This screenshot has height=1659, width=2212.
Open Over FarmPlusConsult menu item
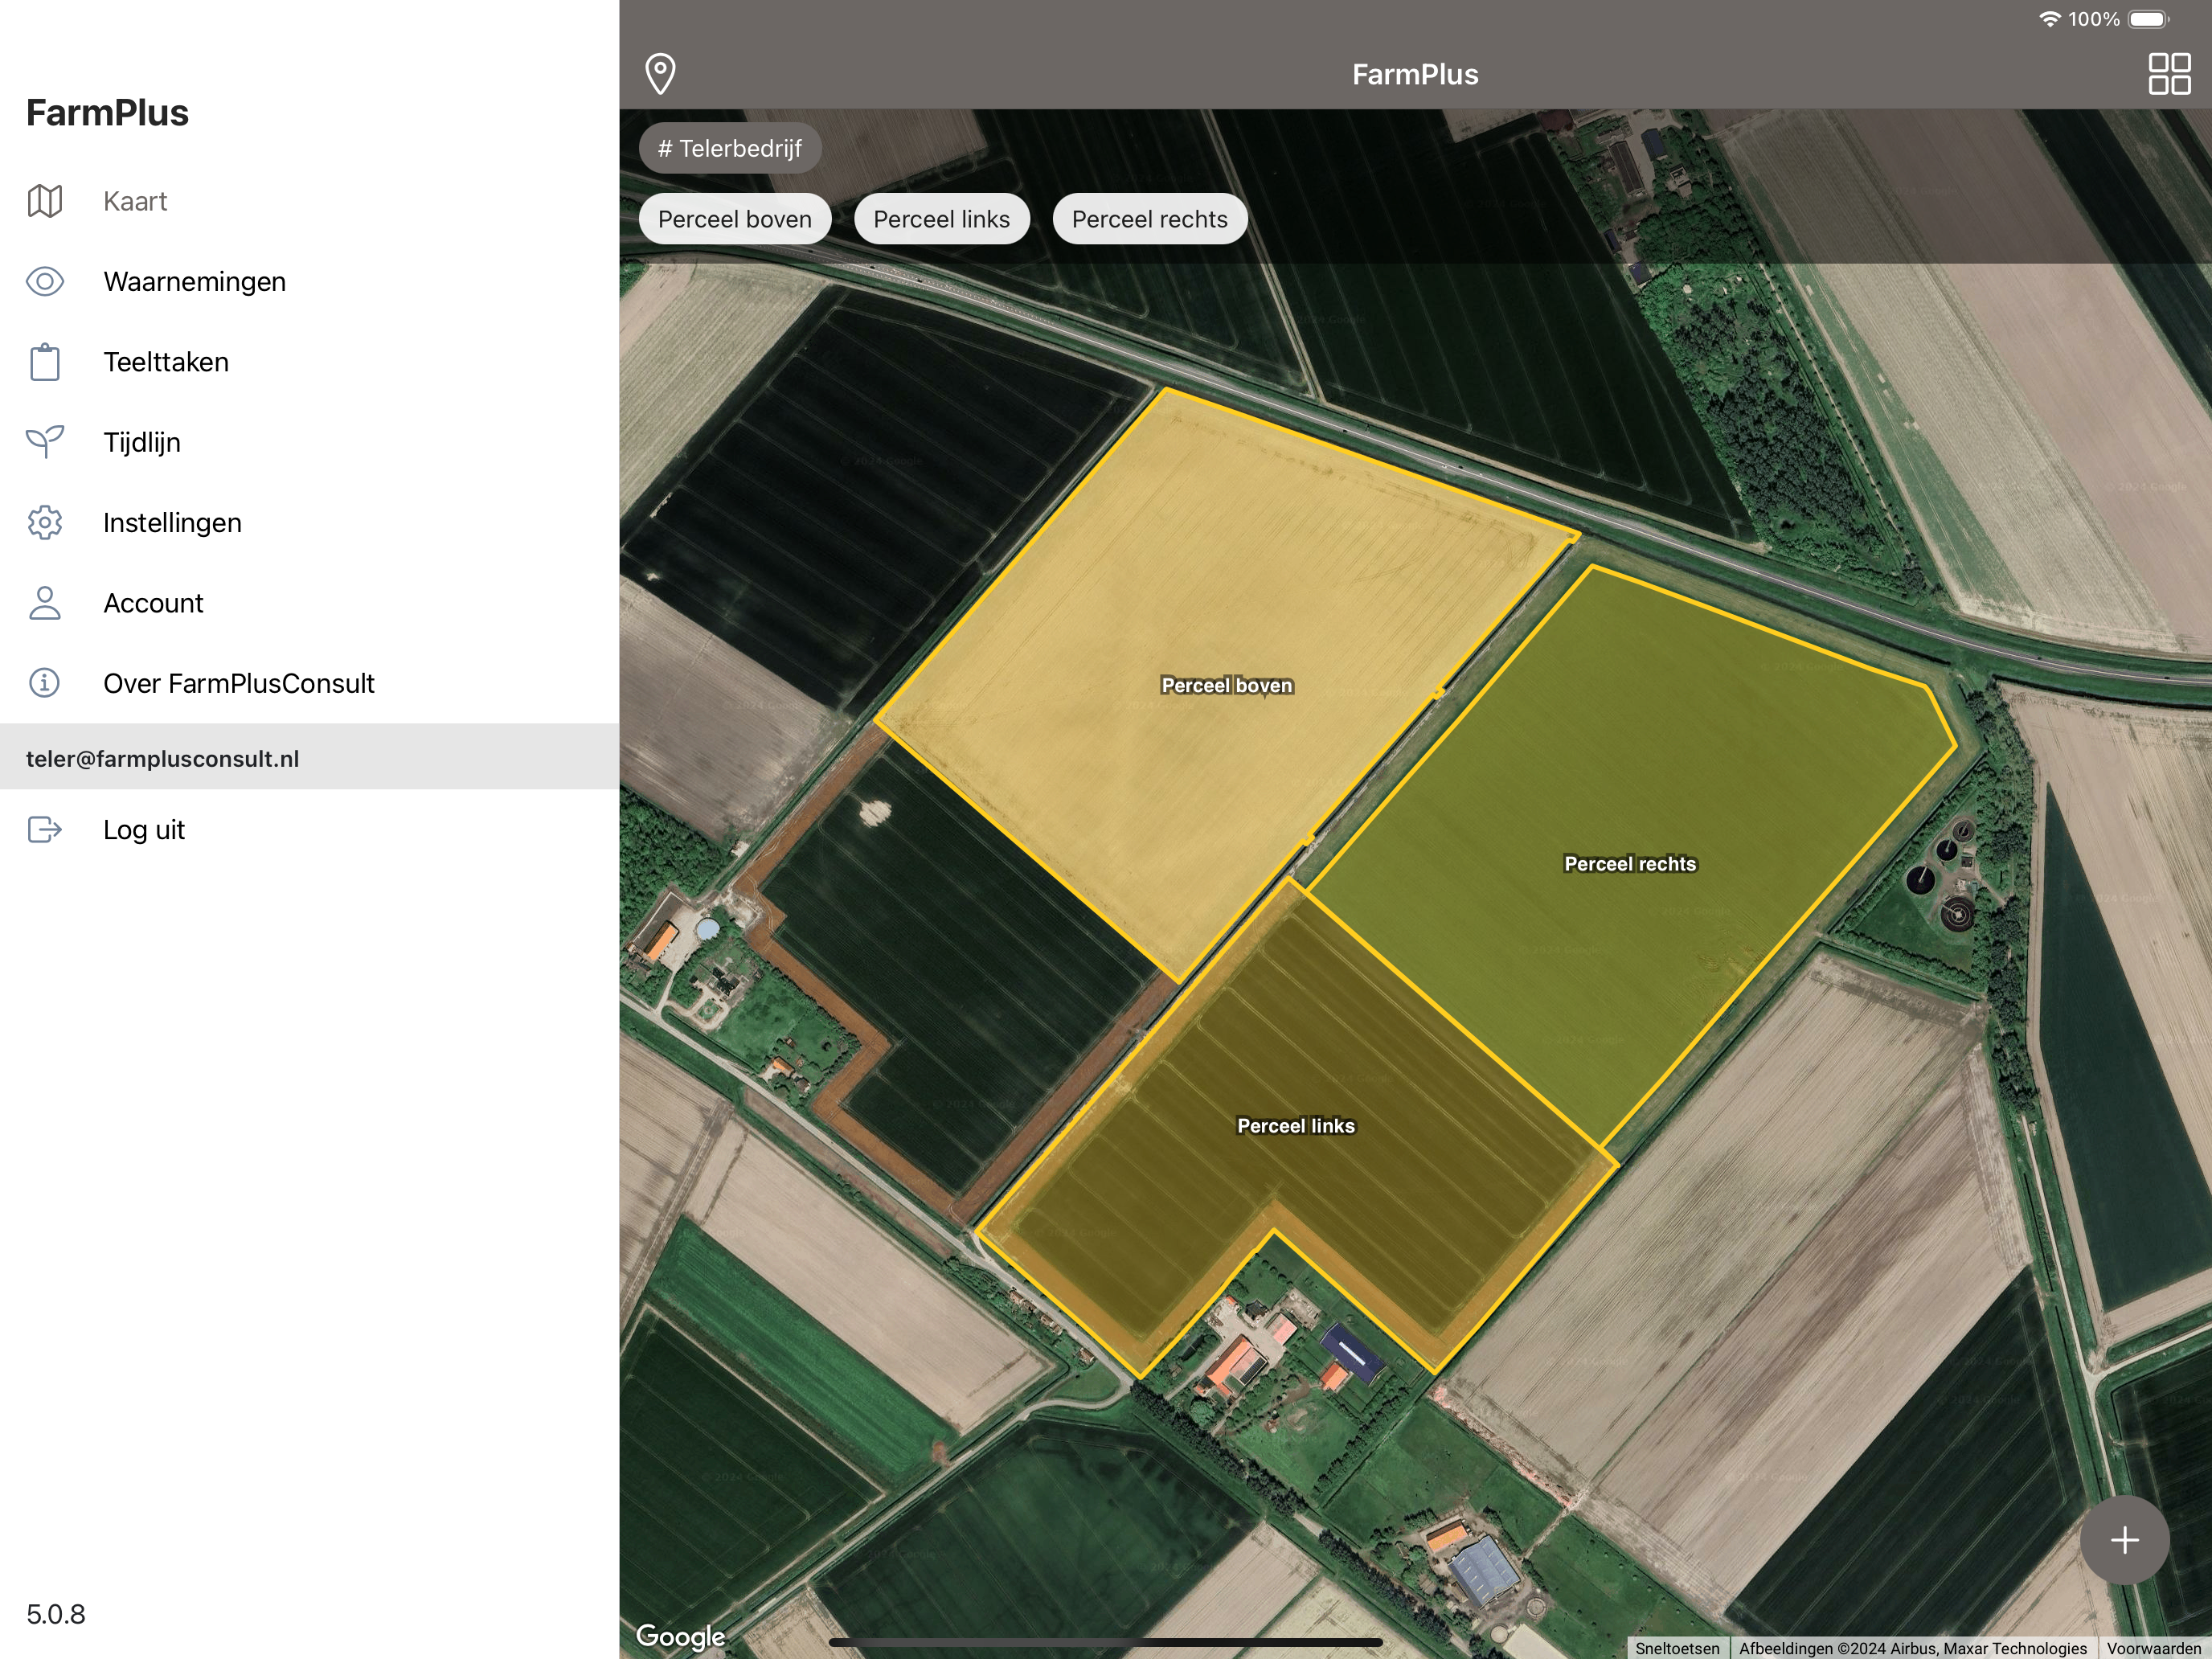pos(309,683)
